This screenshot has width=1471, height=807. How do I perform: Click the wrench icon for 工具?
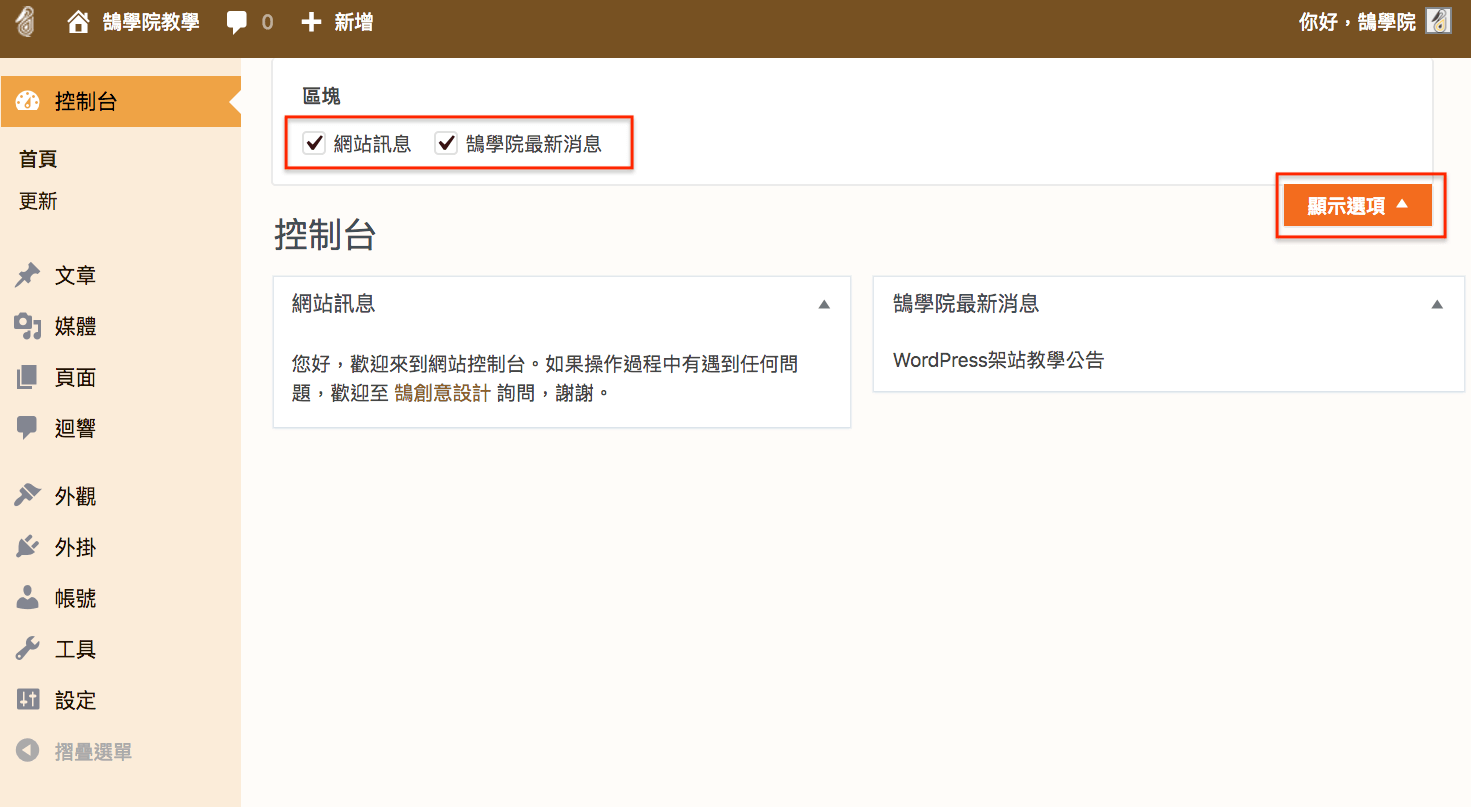28,649
